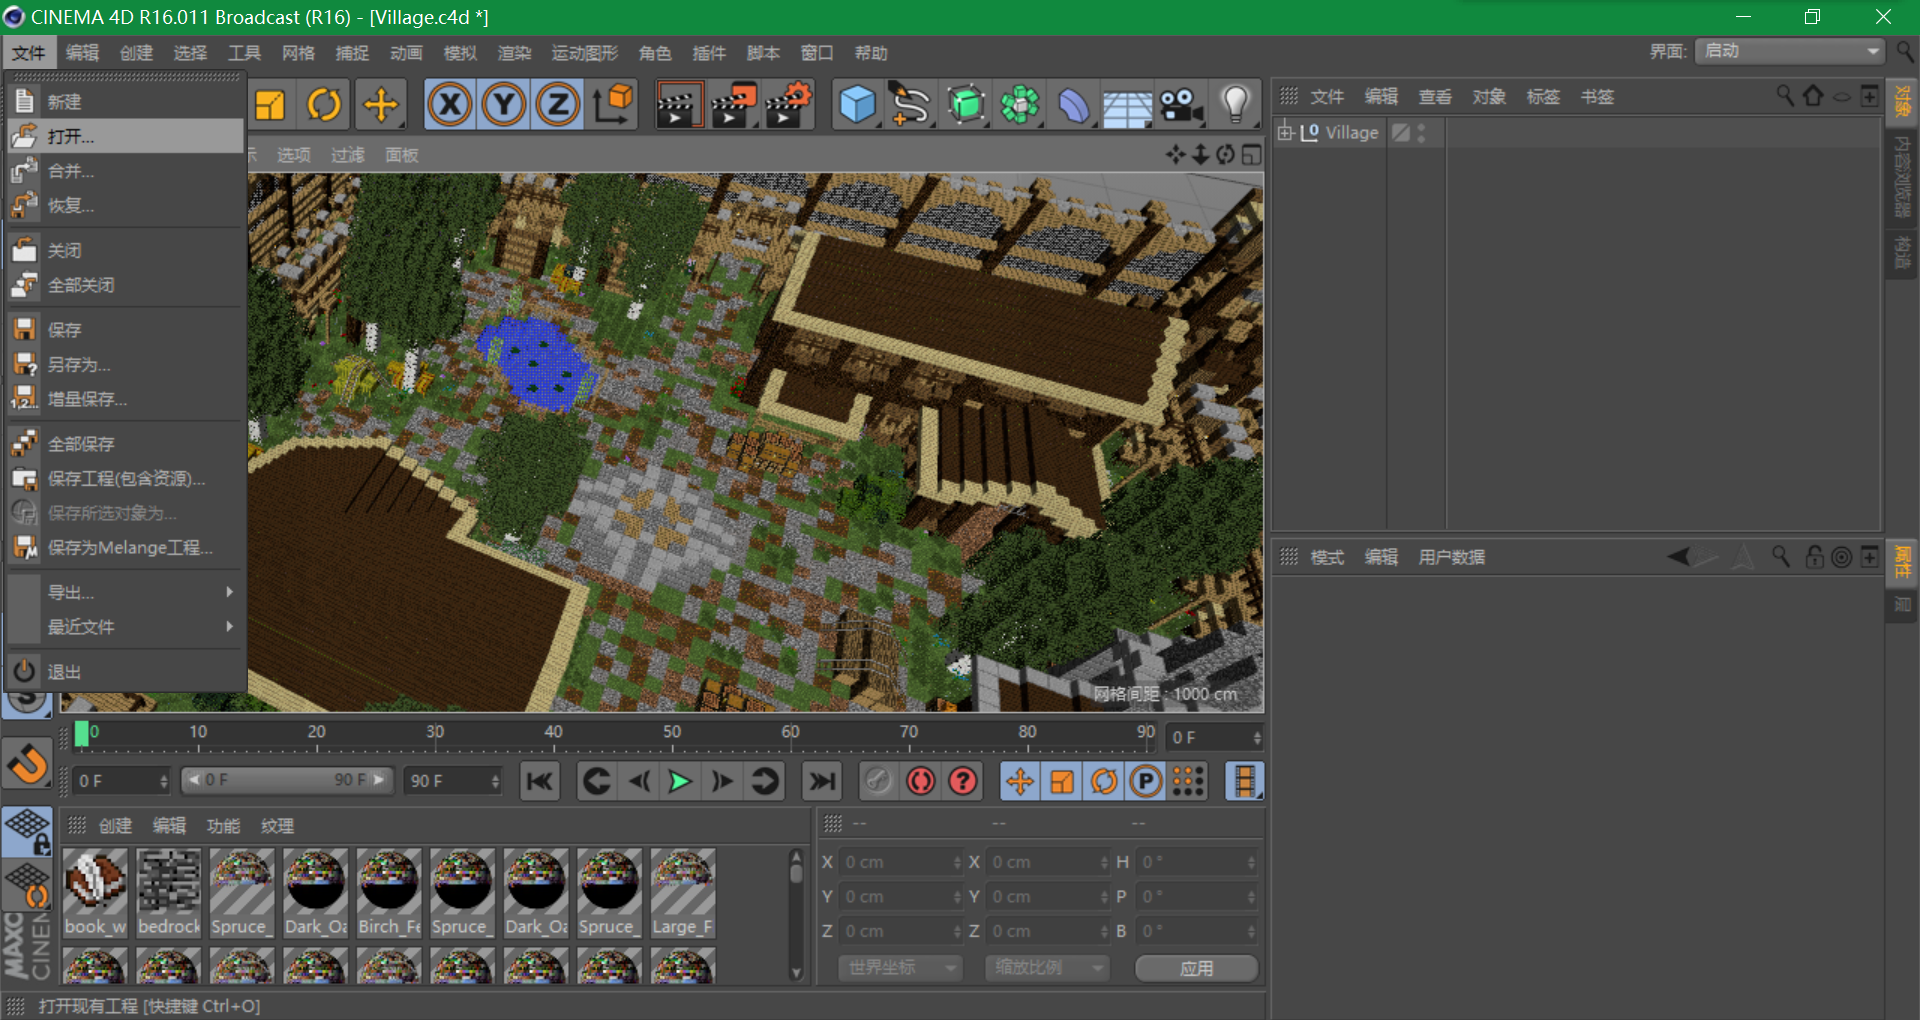Toggle rotation keyframe recording
This screenshot has width=1920, height=1020.
coord(1104,781)
